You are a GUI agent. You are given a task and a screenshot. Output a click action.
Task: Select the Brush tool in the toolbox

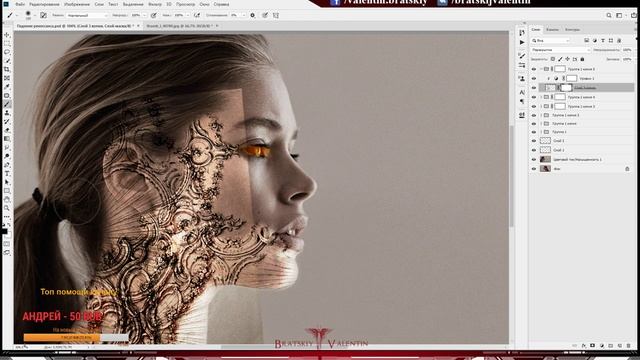(7, 104)
